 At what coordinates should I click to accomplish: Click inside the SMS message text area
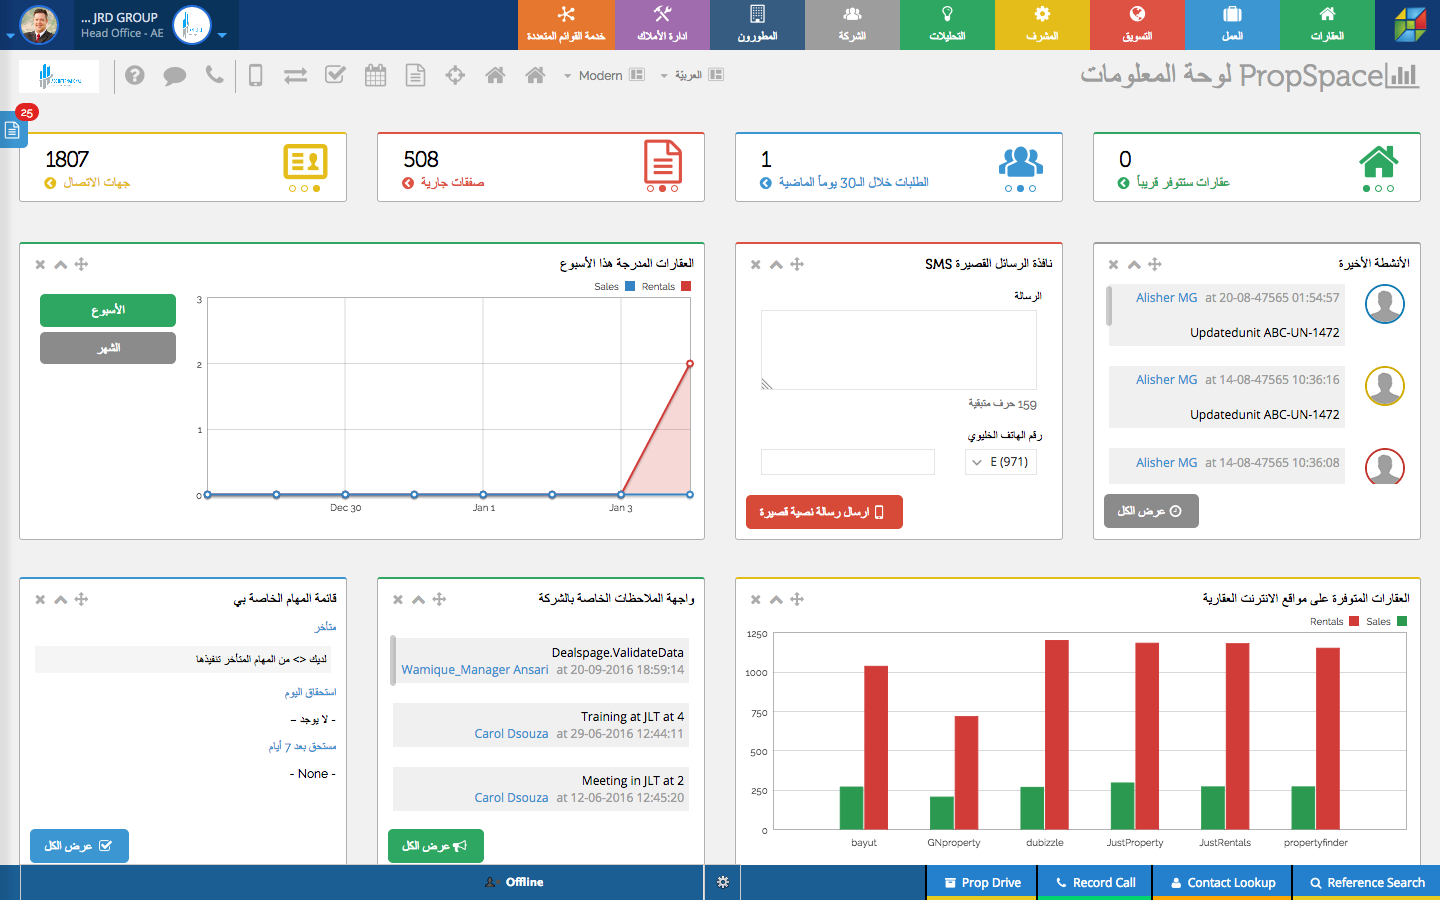tap(899, 349)
